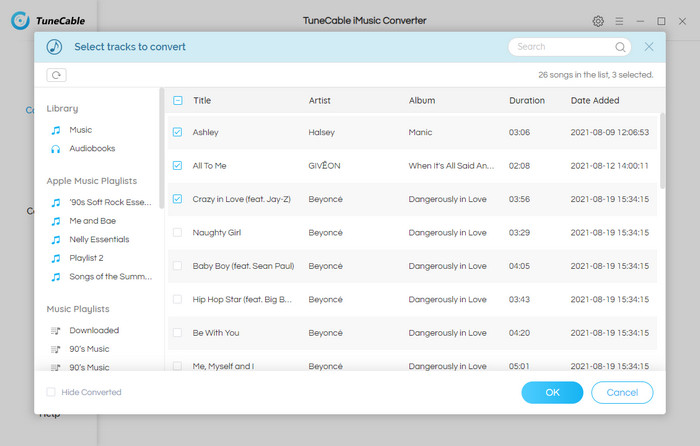The width and height of the screenshot is (700, 446).
Task: Sort by the Artist column header
Action: tap(320, 100)
